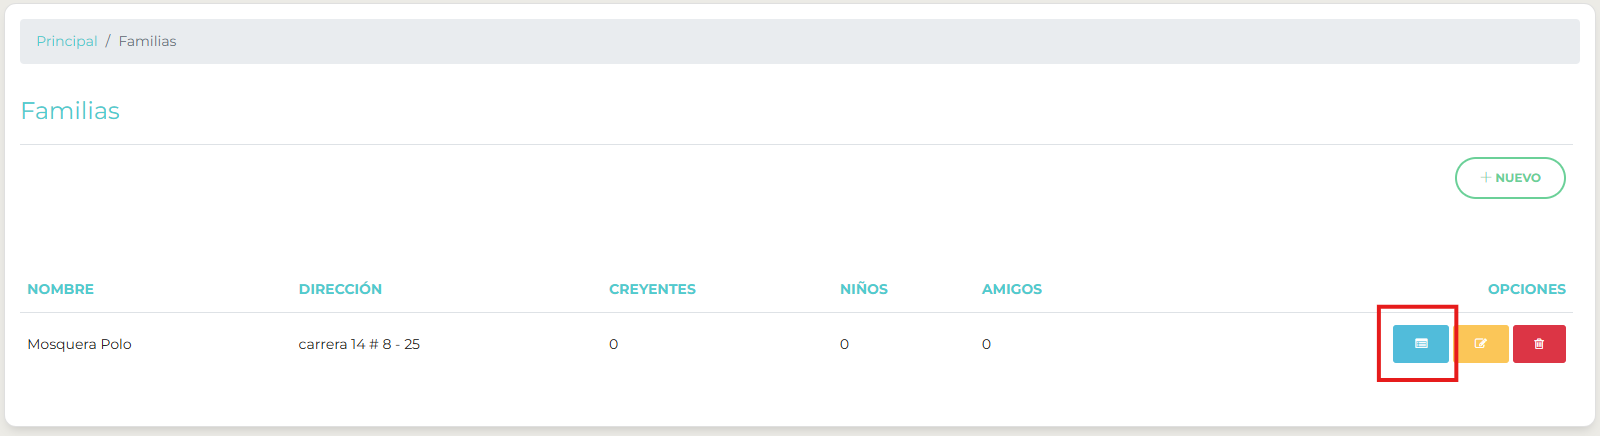
Task: Click the slash separator in the breadcrumb
Action: (108, 41)
